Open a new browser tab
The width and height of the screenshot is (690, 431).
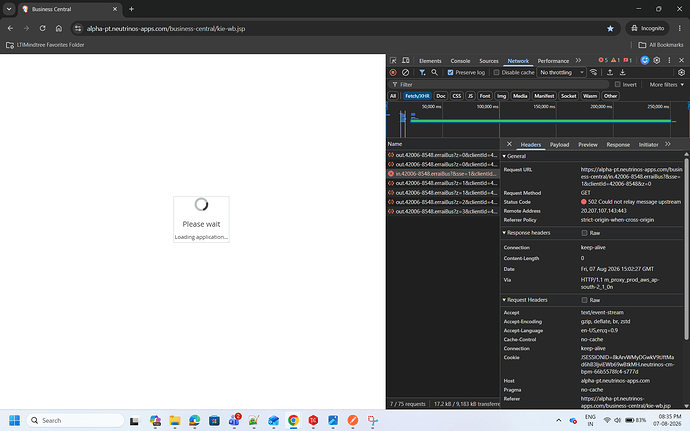131,9
